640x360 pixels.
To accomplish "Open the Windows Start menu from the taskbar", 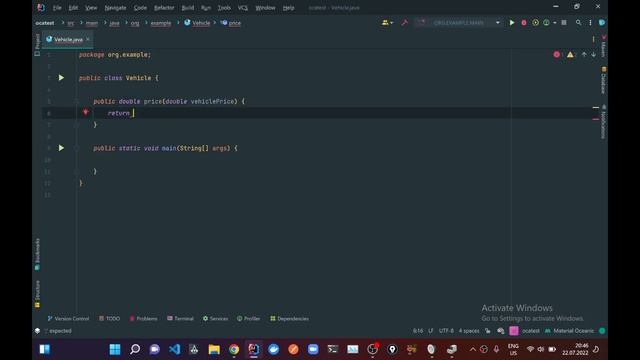I will [115, 349].
